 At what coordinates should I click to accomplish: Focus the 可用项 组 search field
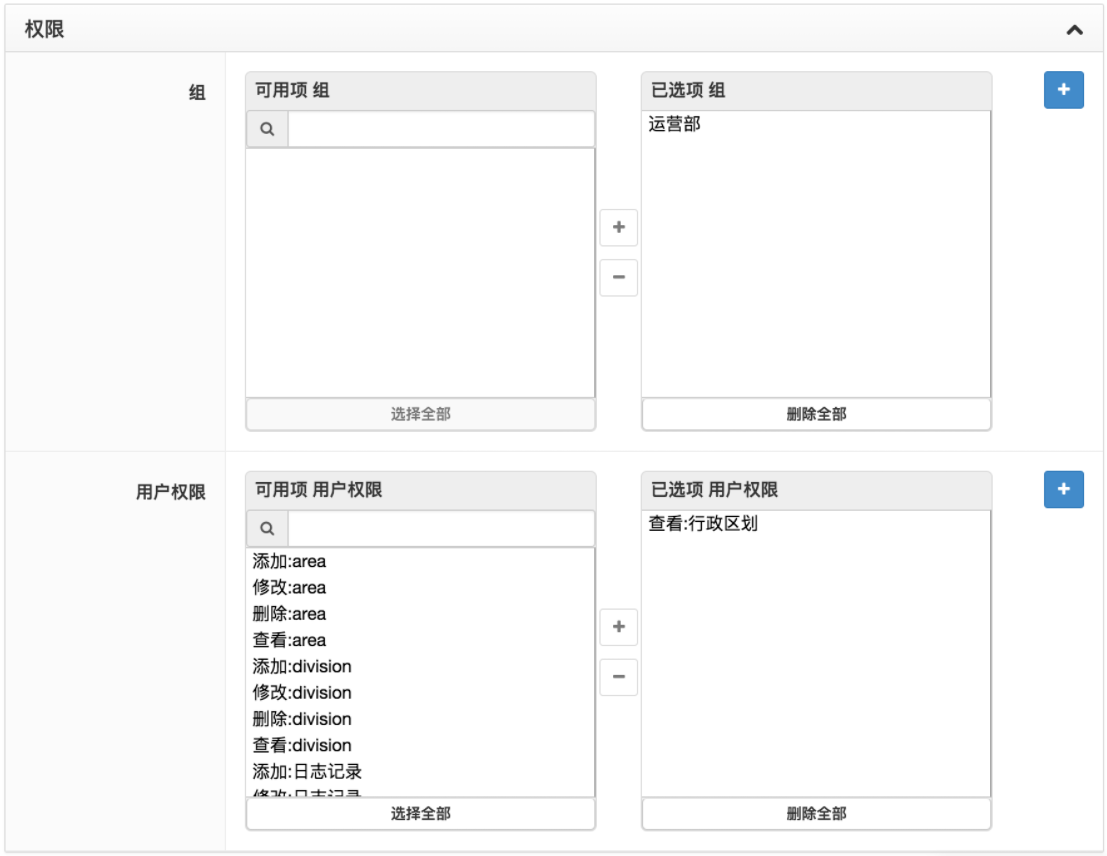click(x=441, y=129)
